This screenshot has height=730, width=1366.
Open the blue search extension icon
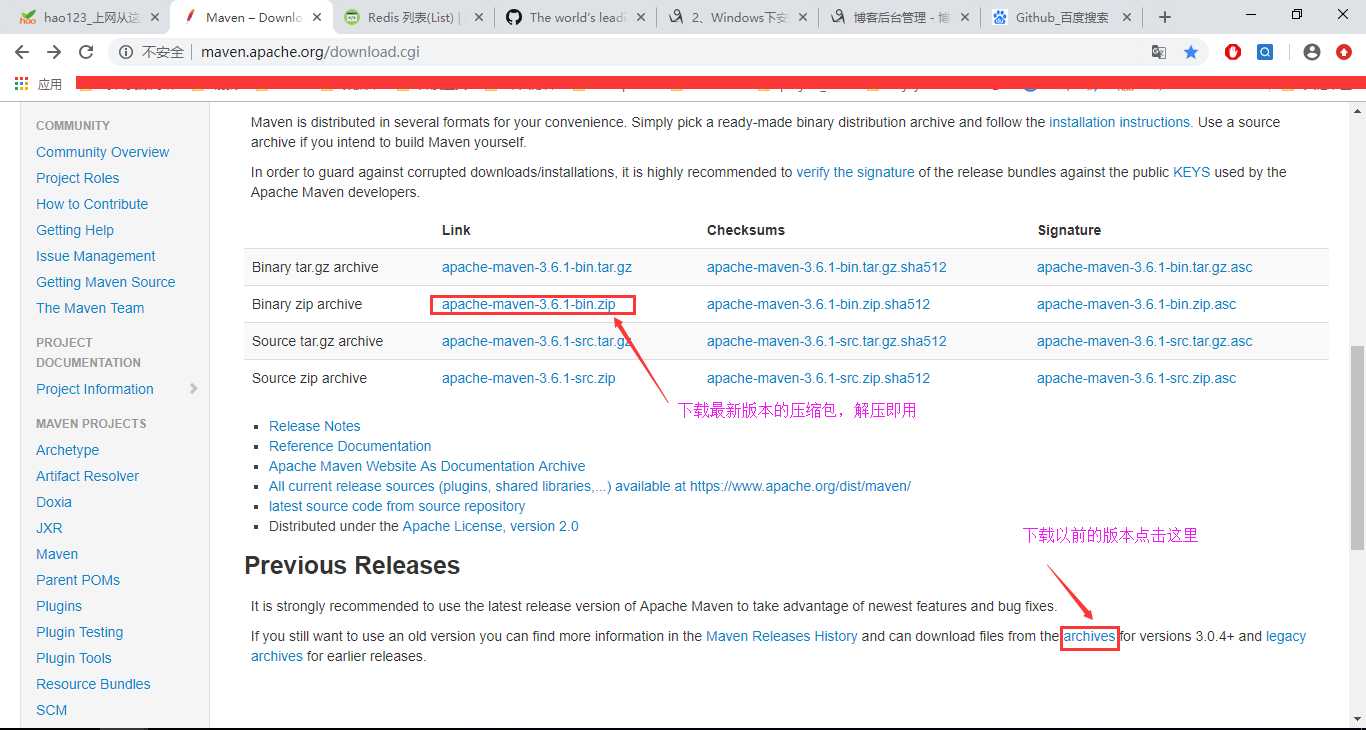[1265, 52]
